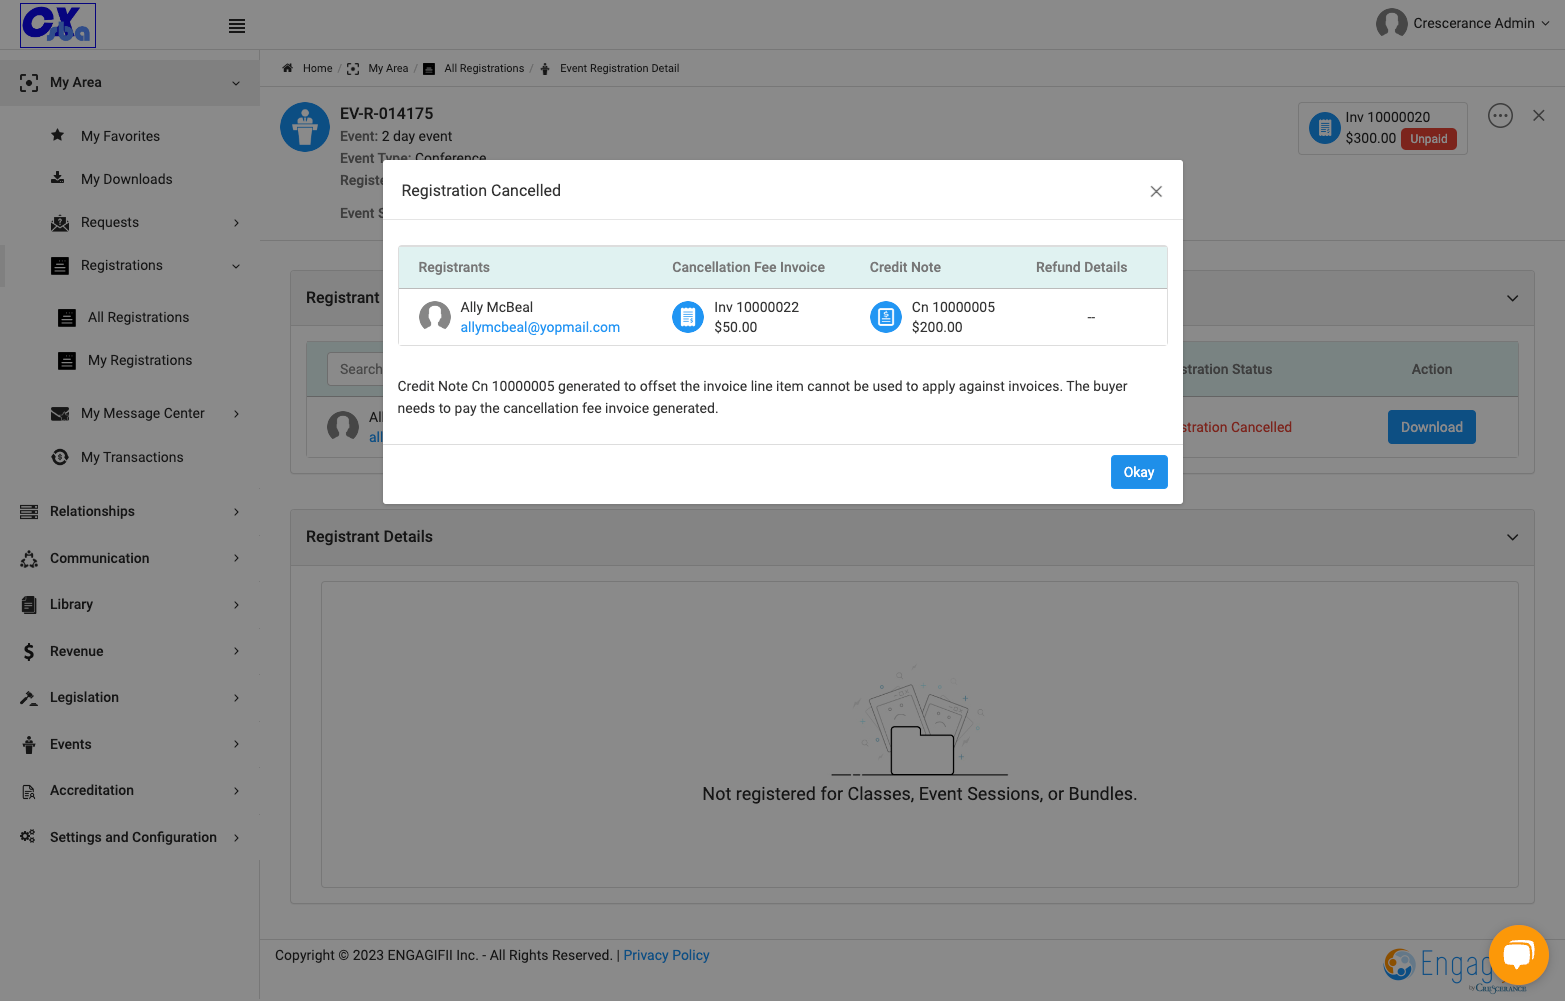
Task: Click the Settings and Configuration gears icon
Action: click(28, 837)
